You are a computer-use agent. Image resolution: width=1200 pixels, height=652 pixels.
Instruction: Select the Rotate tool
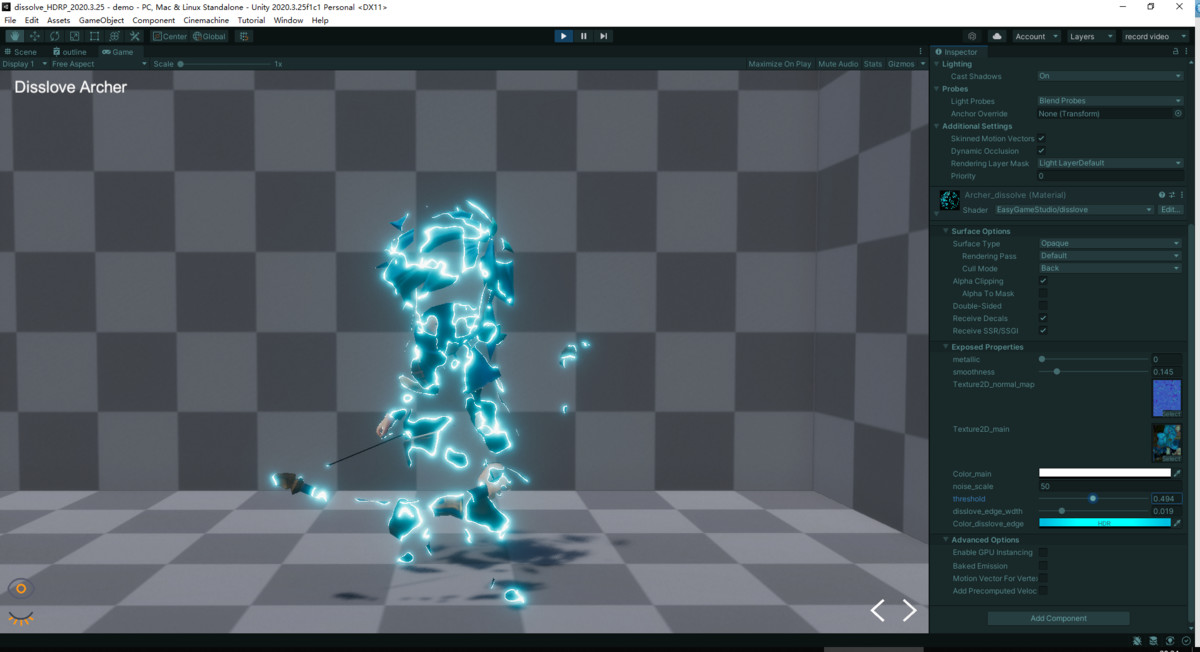(53, 35)
